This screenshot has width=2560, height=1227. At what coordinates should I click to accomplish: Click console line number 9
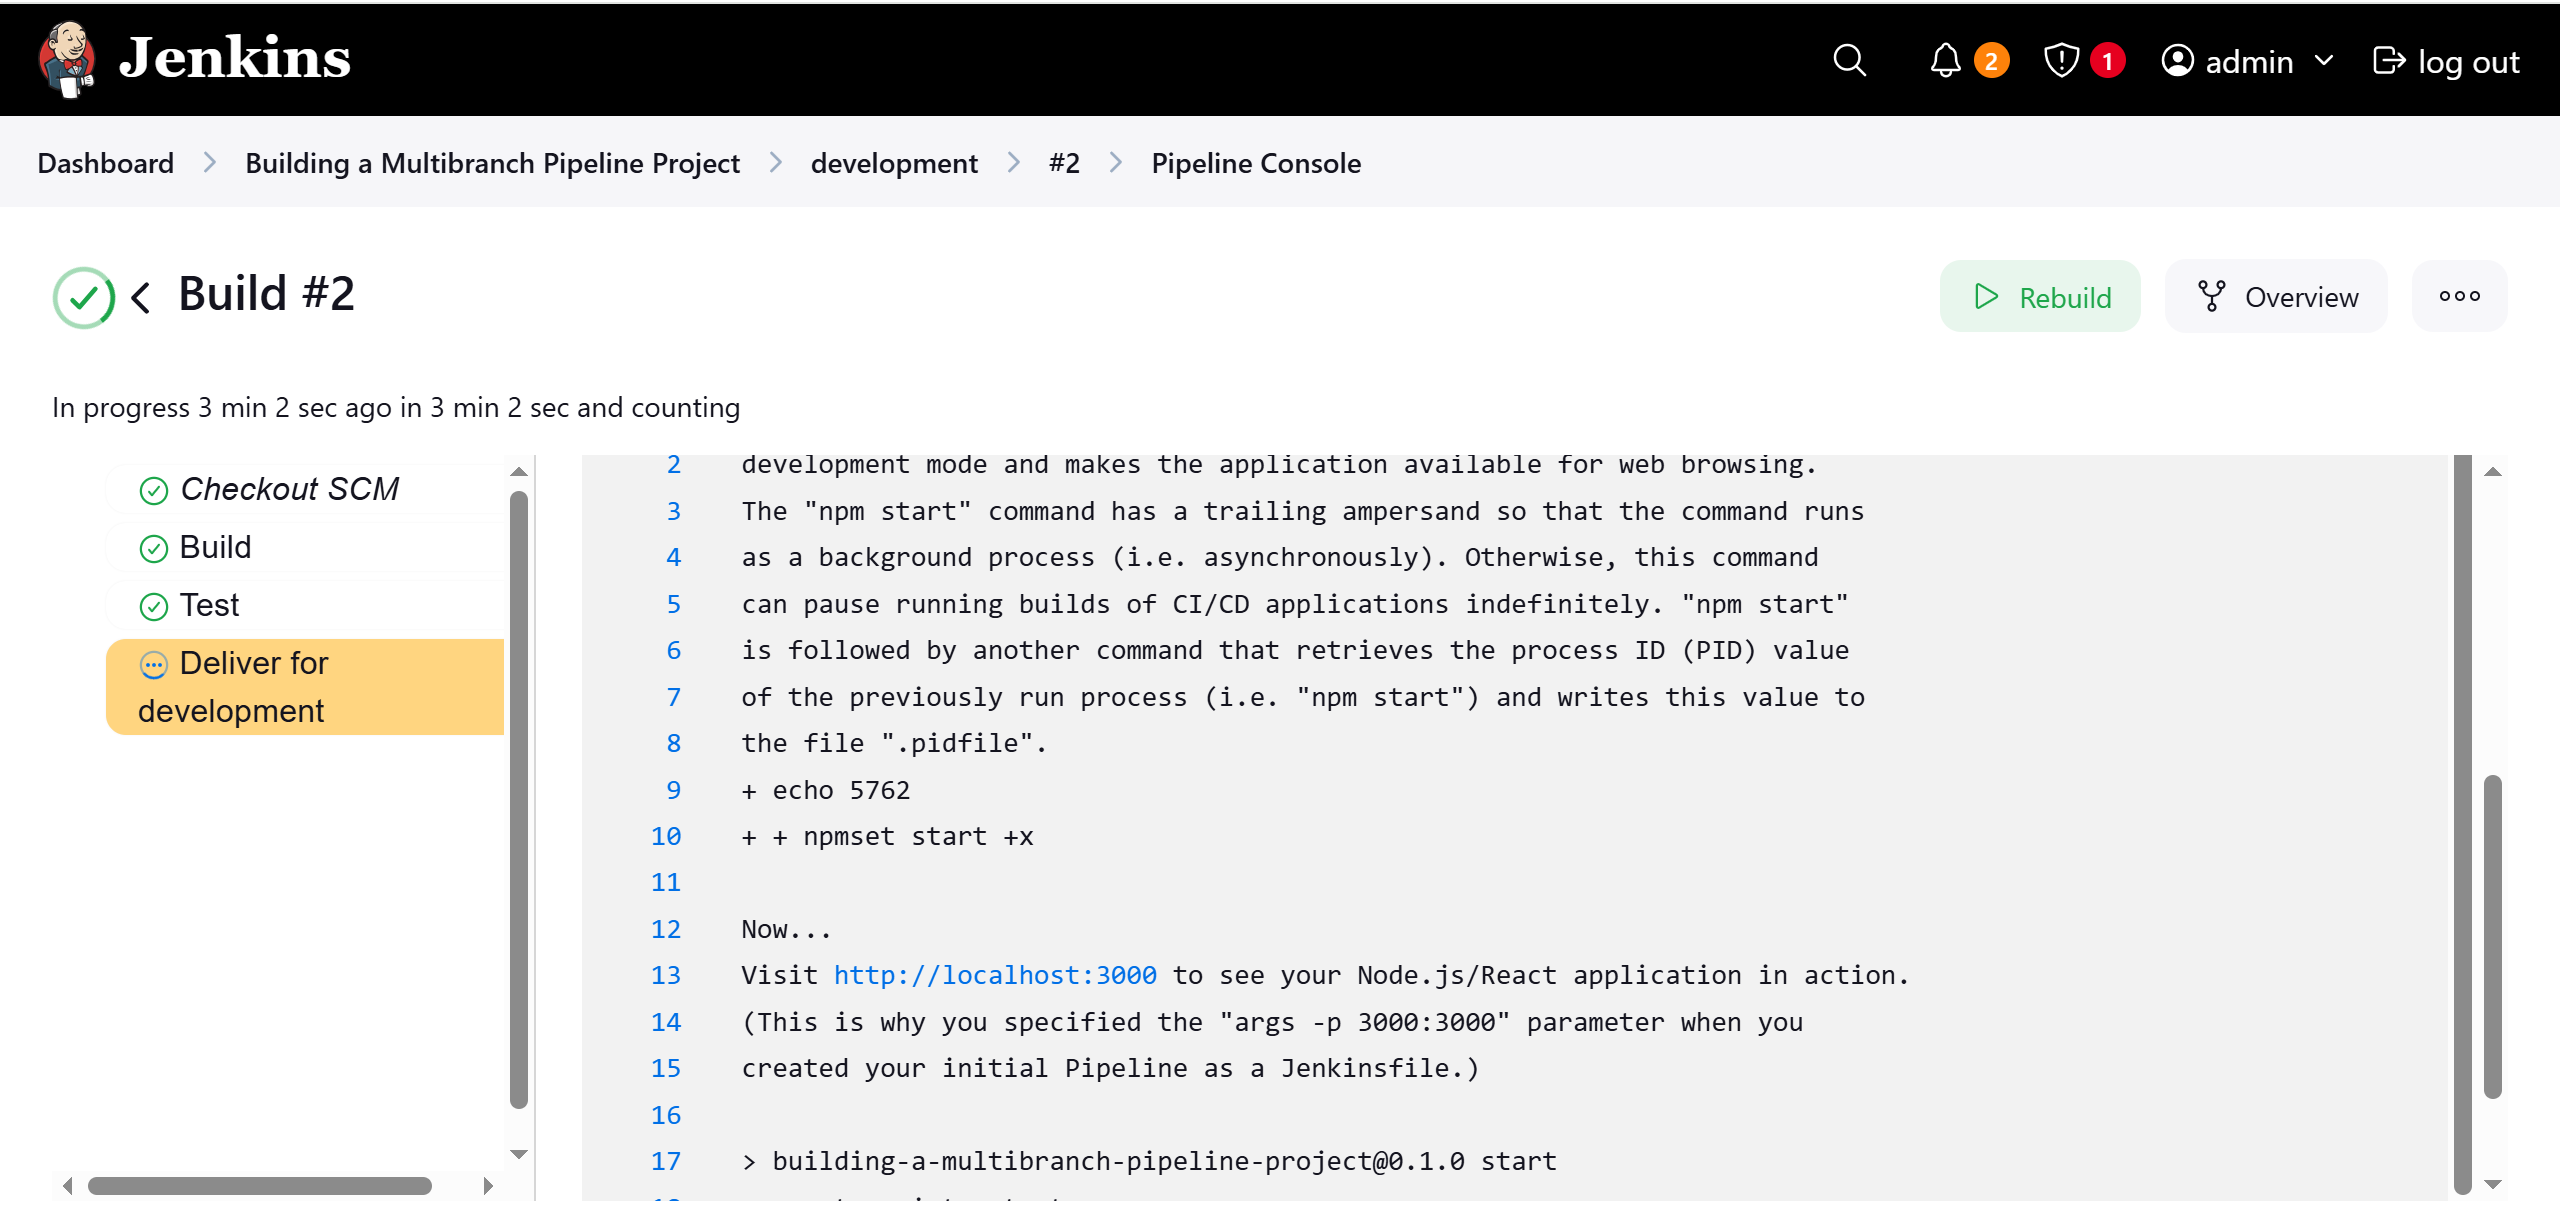pyautogui.click(x=673, y=790)
